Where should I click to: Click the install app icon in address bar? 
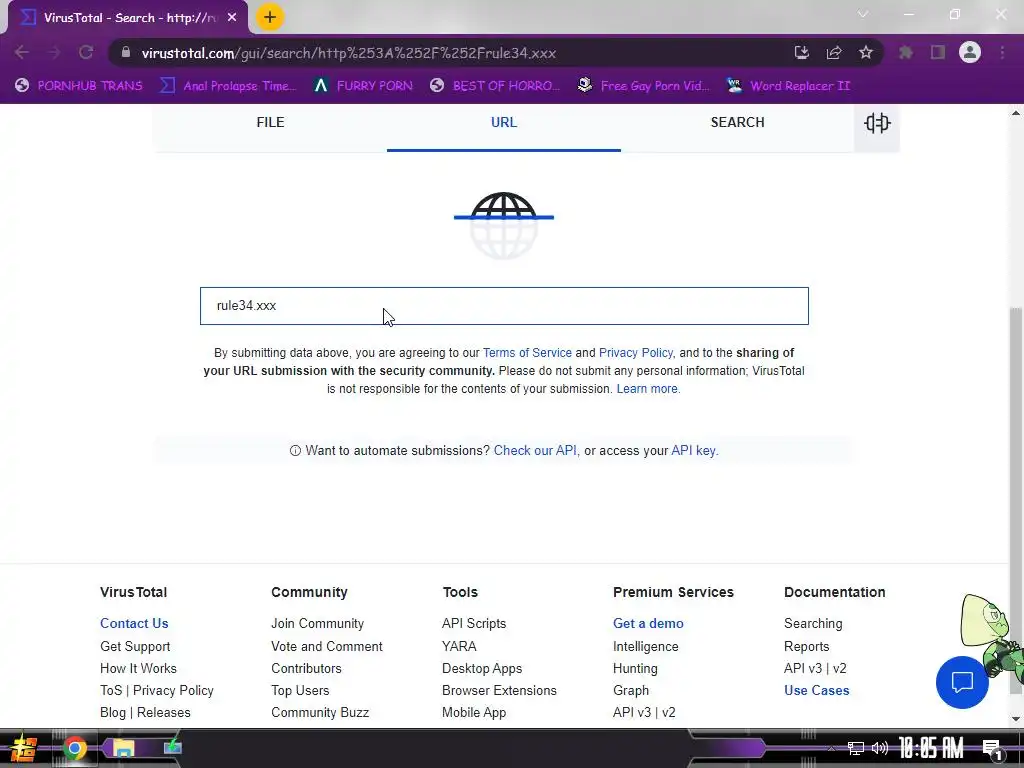pyautogui.click(x=801, y=53)
